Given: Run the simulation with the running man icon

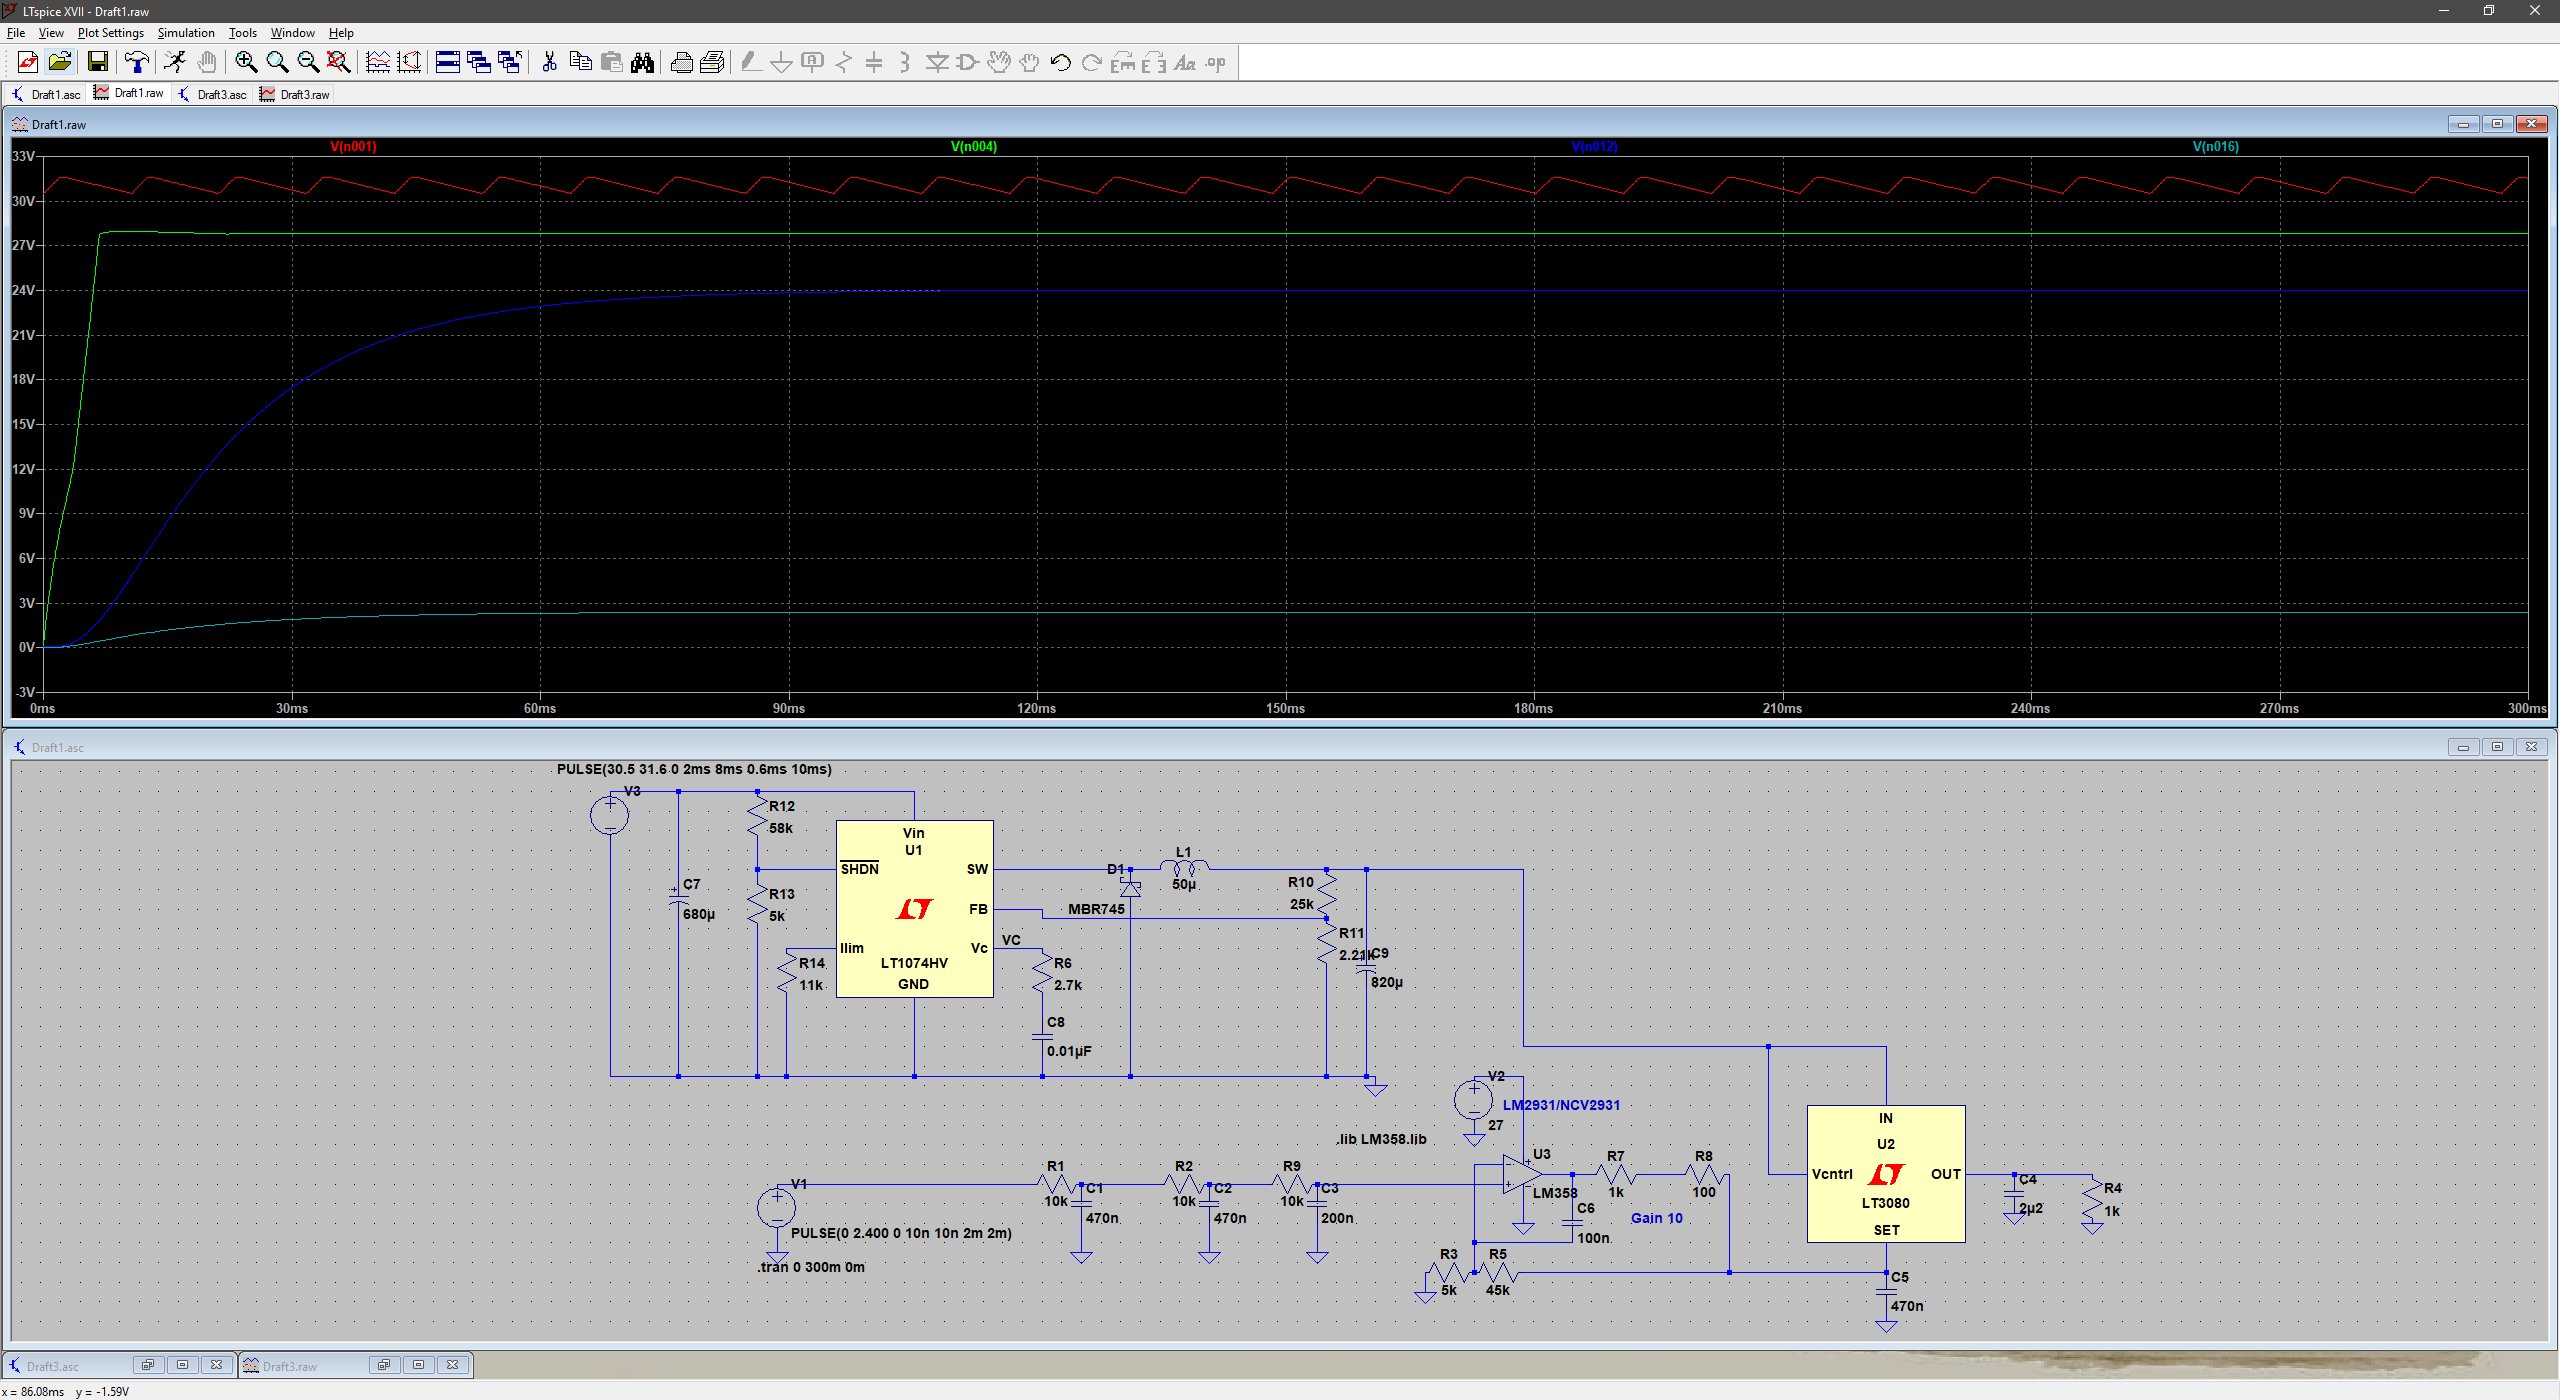Looking at the screenshot, I should pyautogui.click(x=175, y=62).
